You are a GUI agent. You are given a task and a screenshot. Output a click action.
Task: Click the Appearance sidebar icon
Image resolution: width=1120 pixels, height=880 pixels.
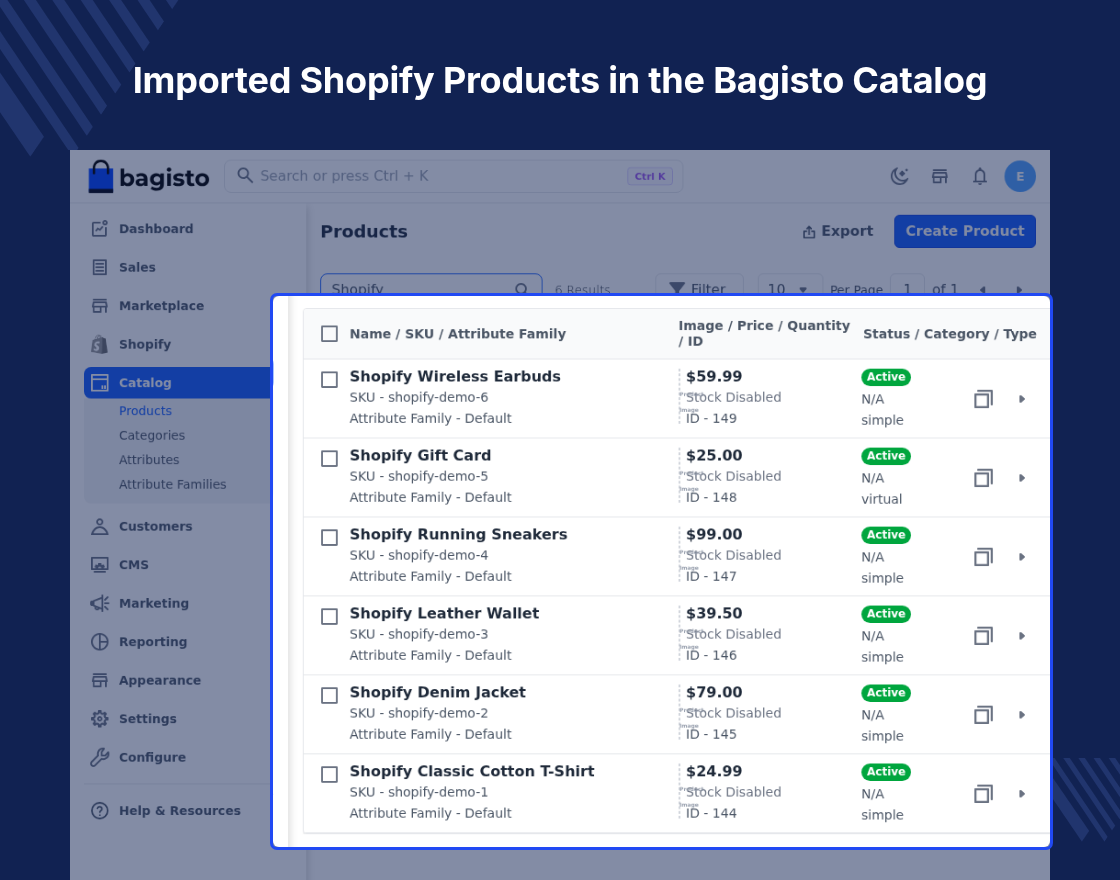coord(100,680)
